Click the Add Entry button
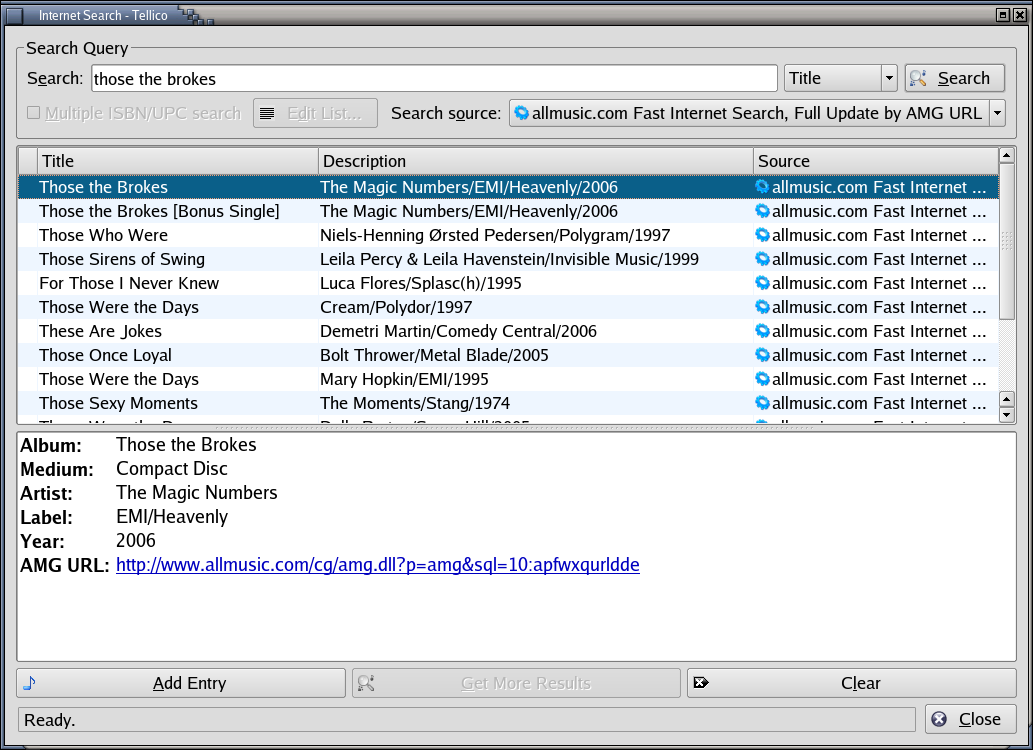The image size is (1033, 750). [181, 683]
